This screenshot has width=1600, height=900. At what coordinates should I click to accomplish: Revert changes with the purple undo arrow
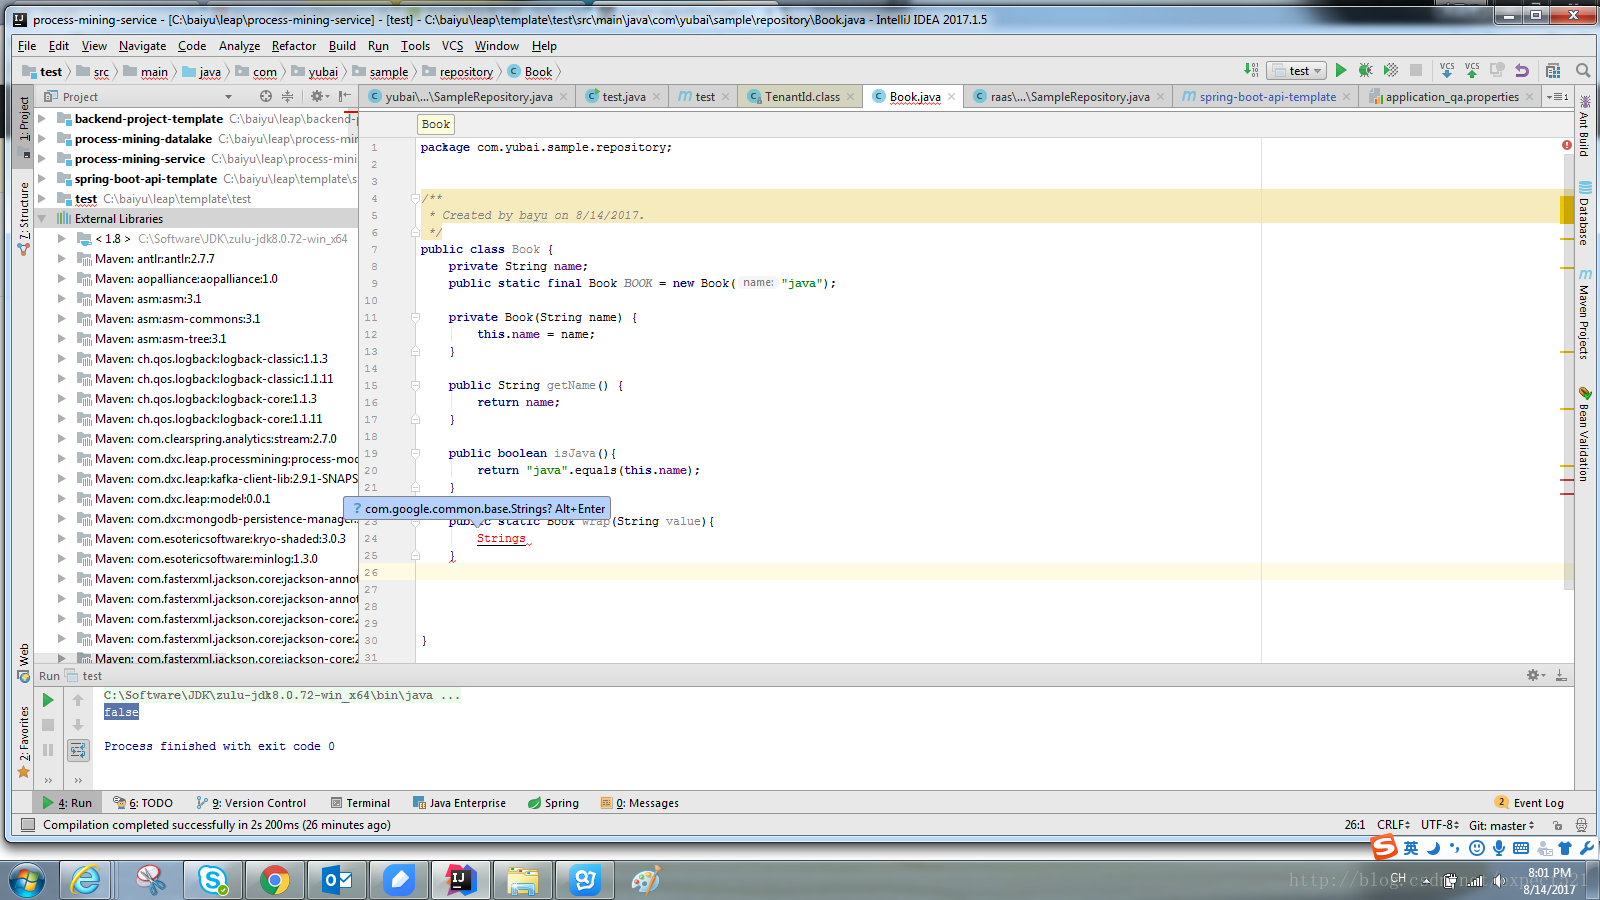click(x=1522, y=70)
